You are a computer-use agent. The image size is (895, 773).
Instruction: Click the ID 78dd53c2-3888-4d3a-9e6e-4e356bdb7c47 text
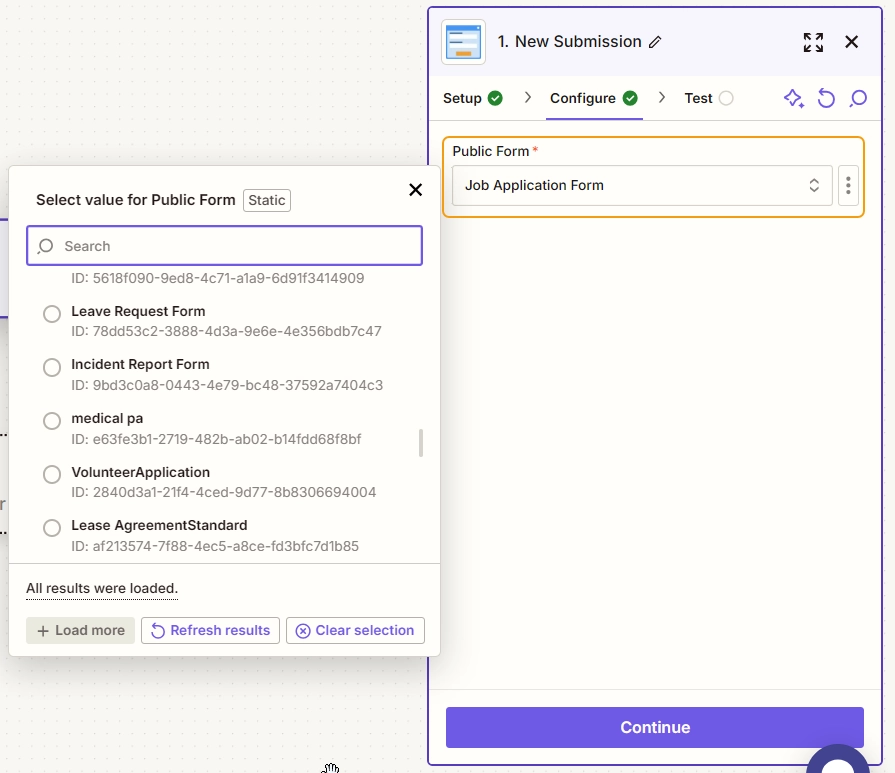226,332
